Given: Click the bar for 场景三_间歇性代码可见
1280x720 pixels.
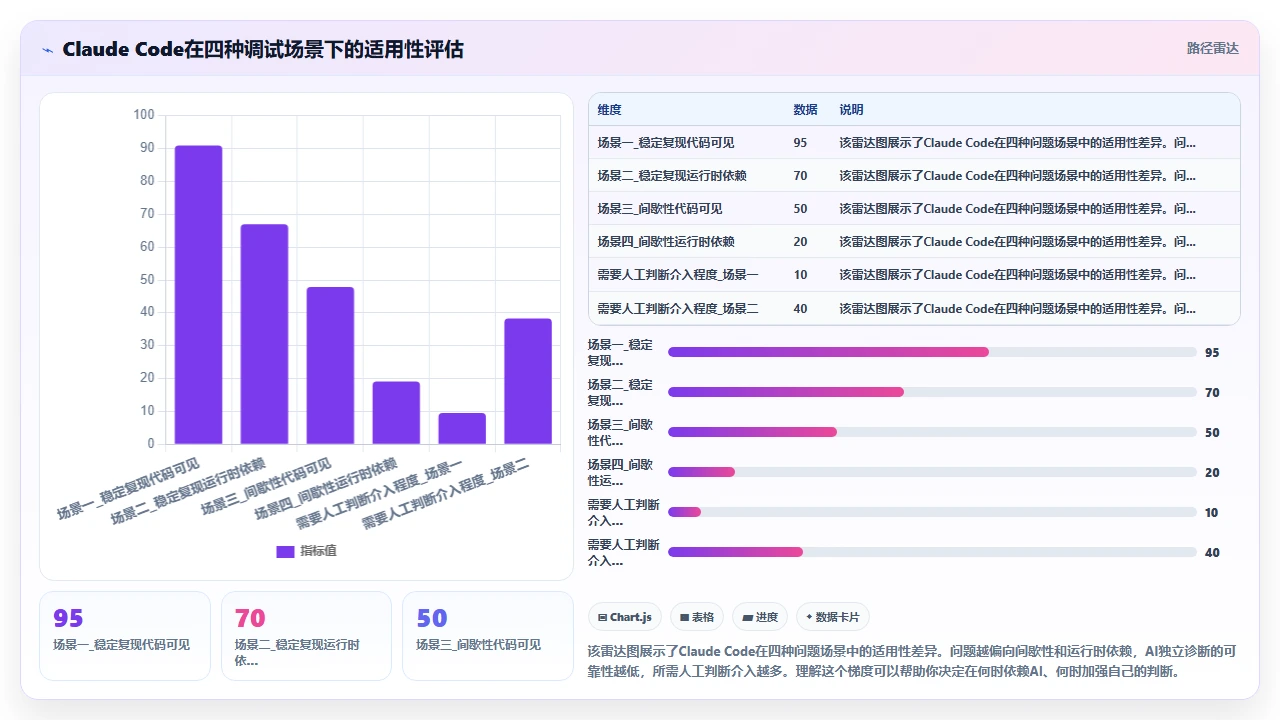Looking at the screenshot, I should (x=330, y=365).
